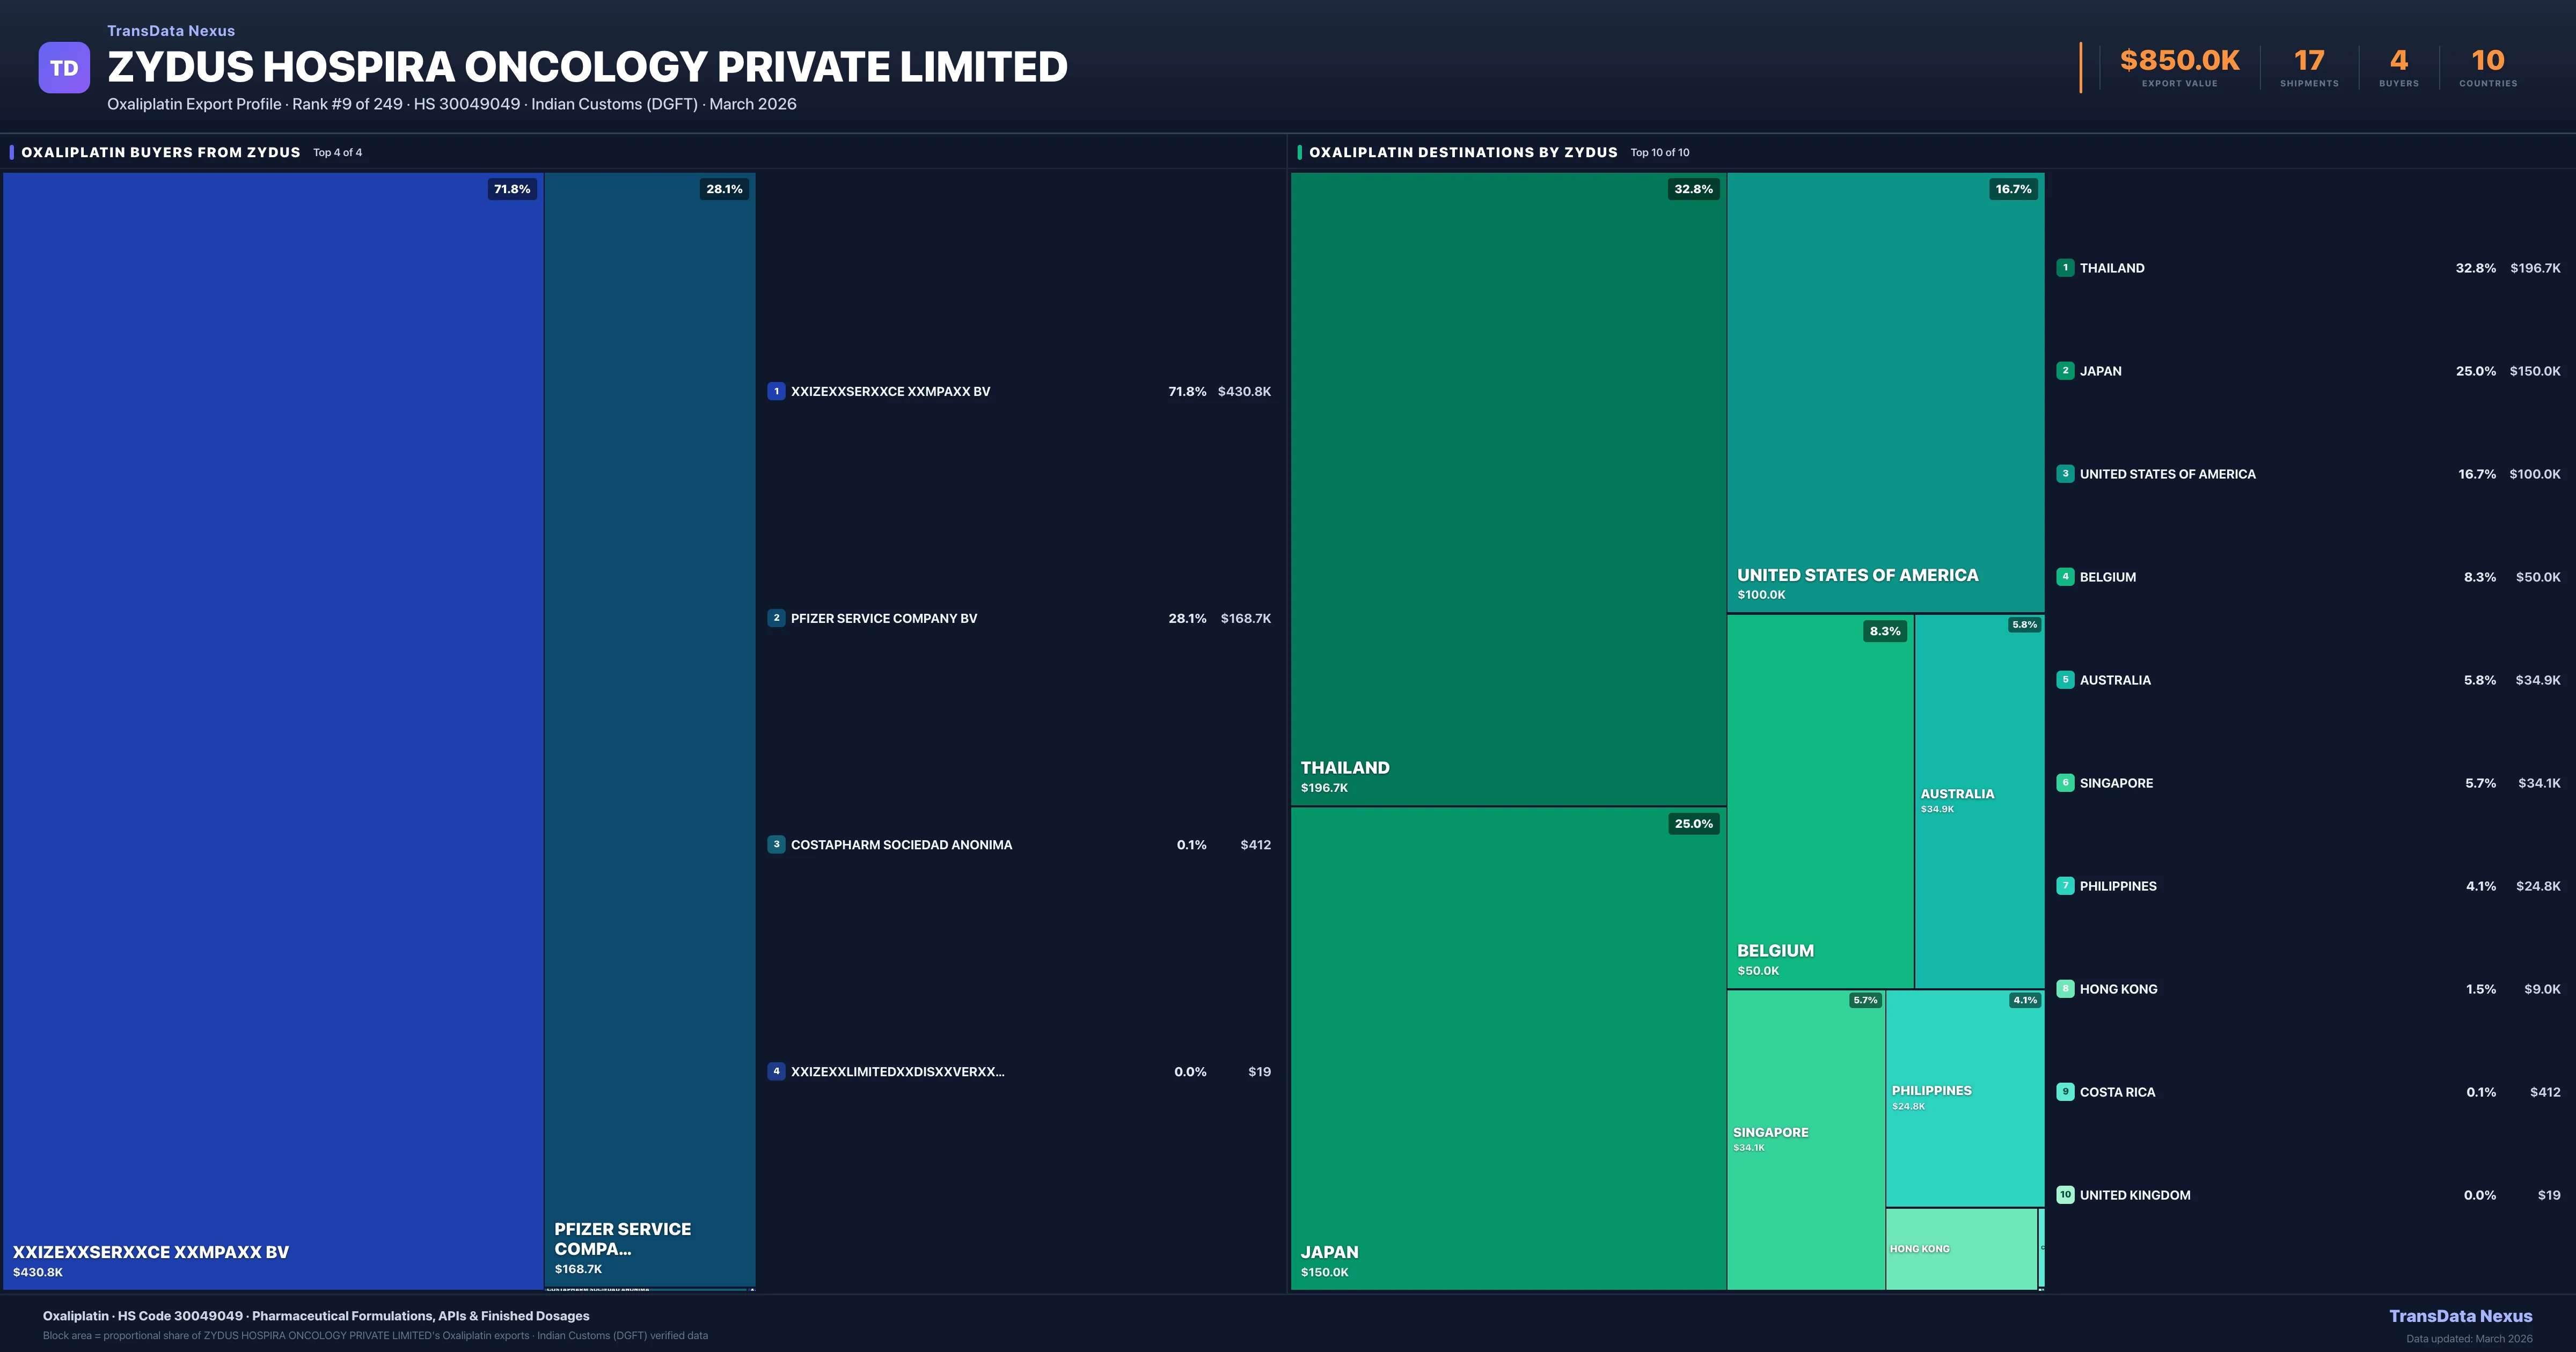Viewport: 2576px width, 1352px height.
Task: Click rank 3 badge beside COSTAPHARM SOCIEDAD ANONIMA
Action: tap(776, 844)
